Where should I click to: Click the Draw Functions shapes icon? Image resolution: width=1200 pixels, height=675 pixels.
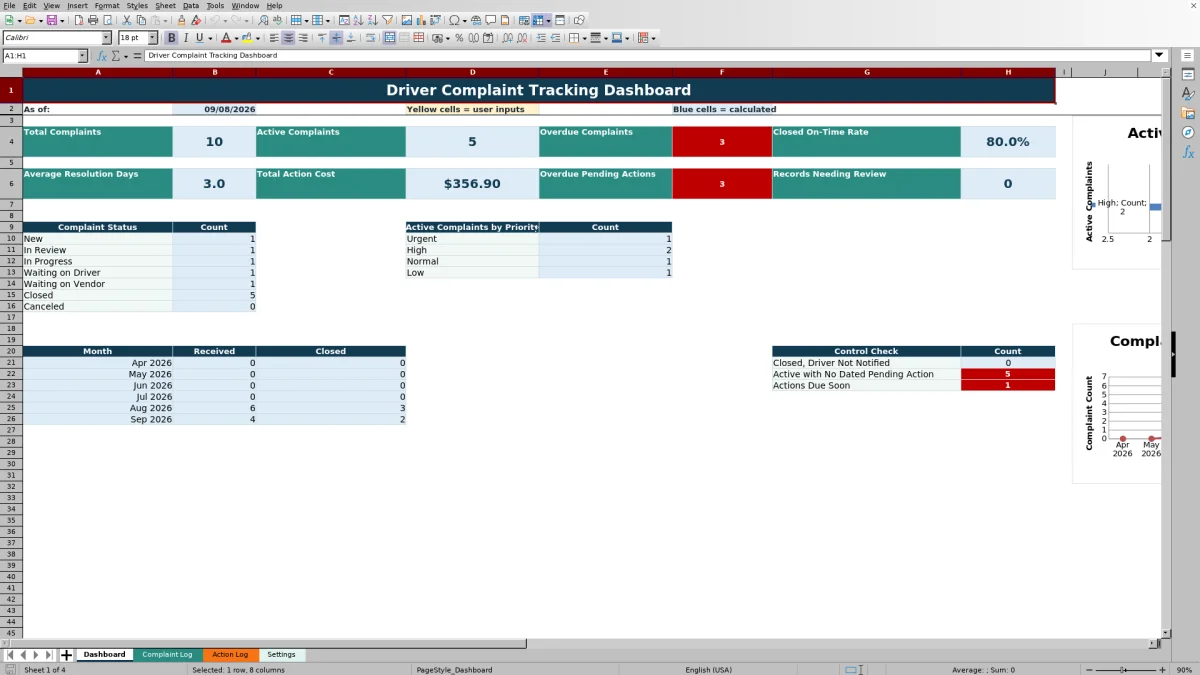[579, 20]
